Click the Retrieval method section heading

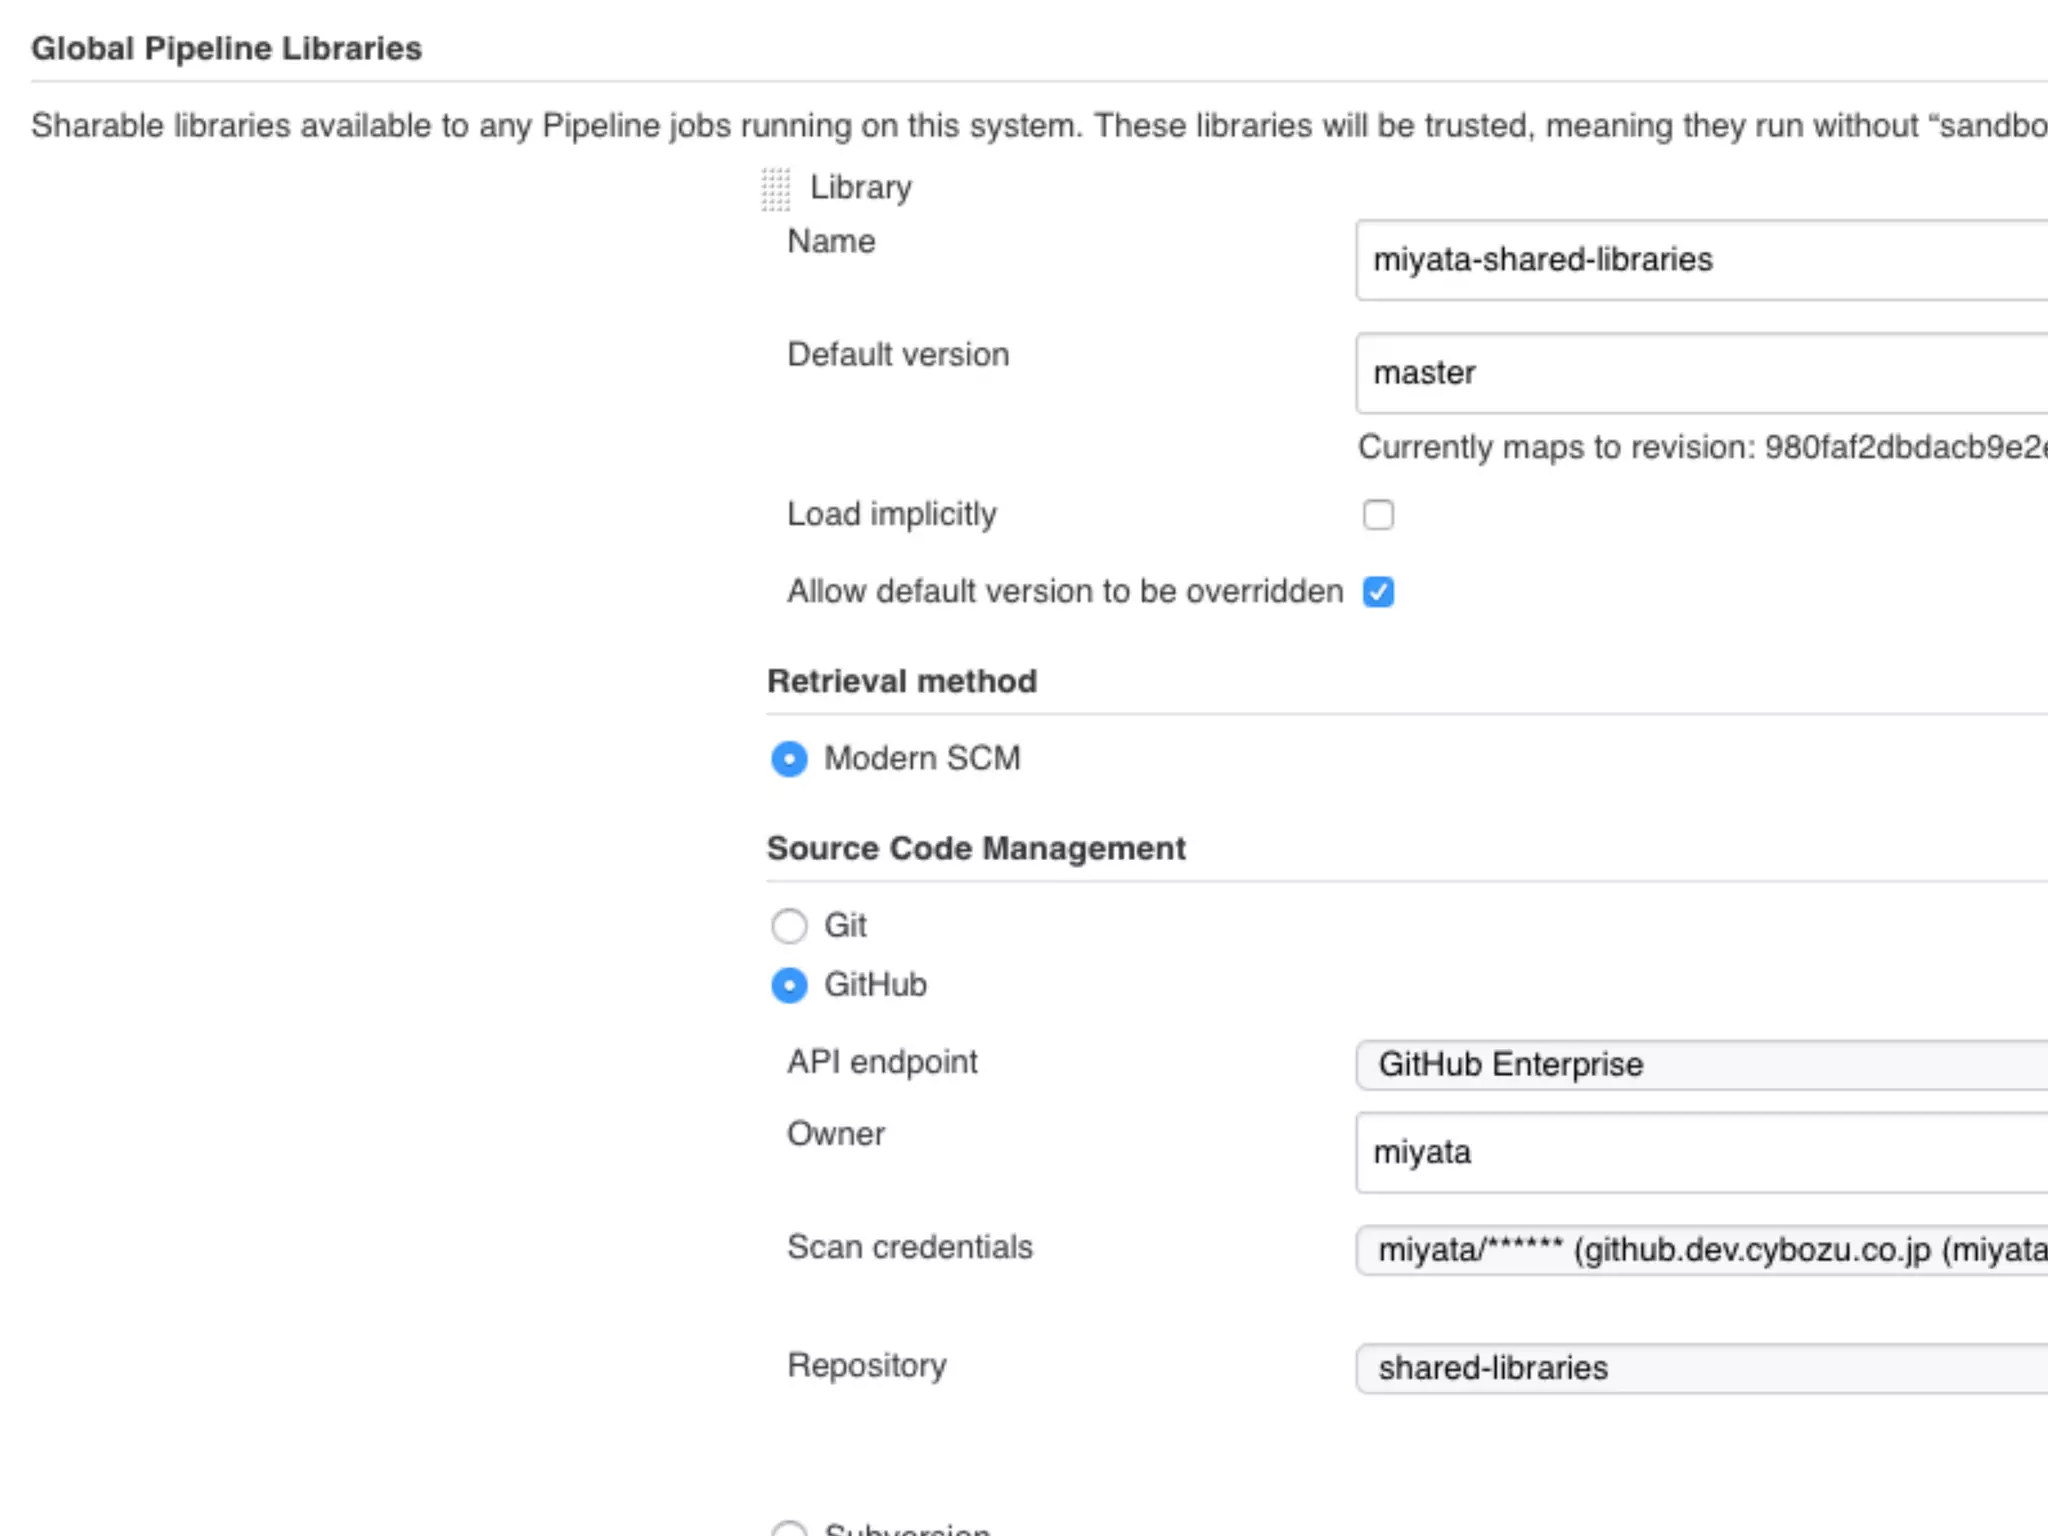(x=901, y=682)
